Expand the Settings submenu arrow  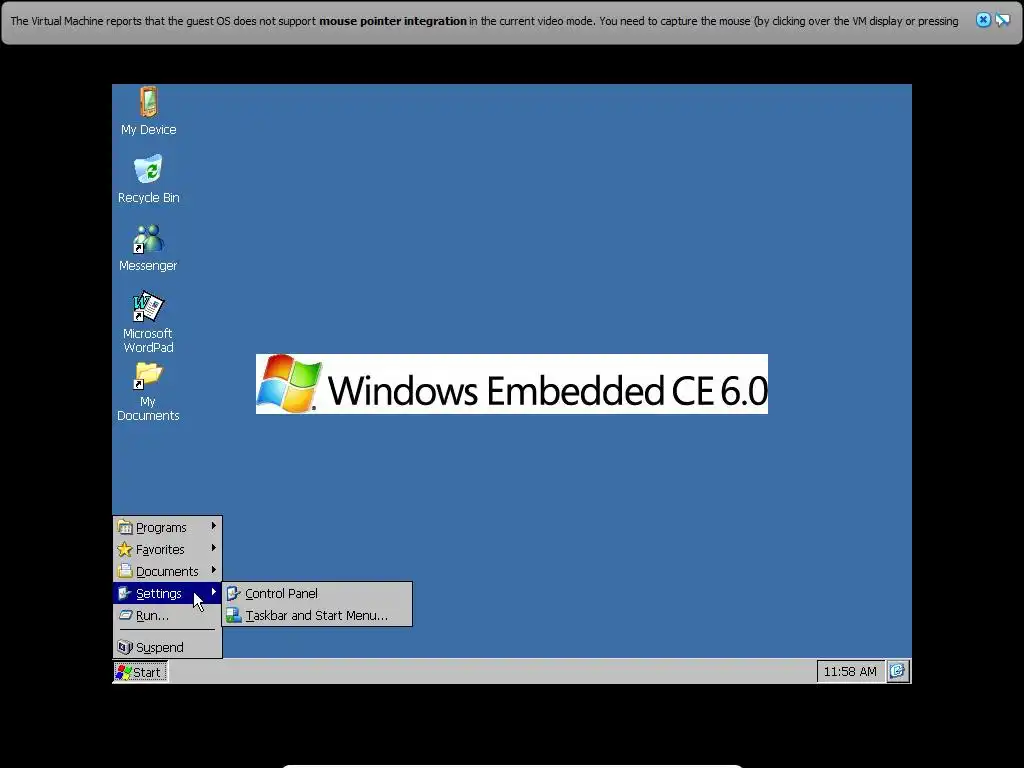pyautogui.click(x=214, y=592)
